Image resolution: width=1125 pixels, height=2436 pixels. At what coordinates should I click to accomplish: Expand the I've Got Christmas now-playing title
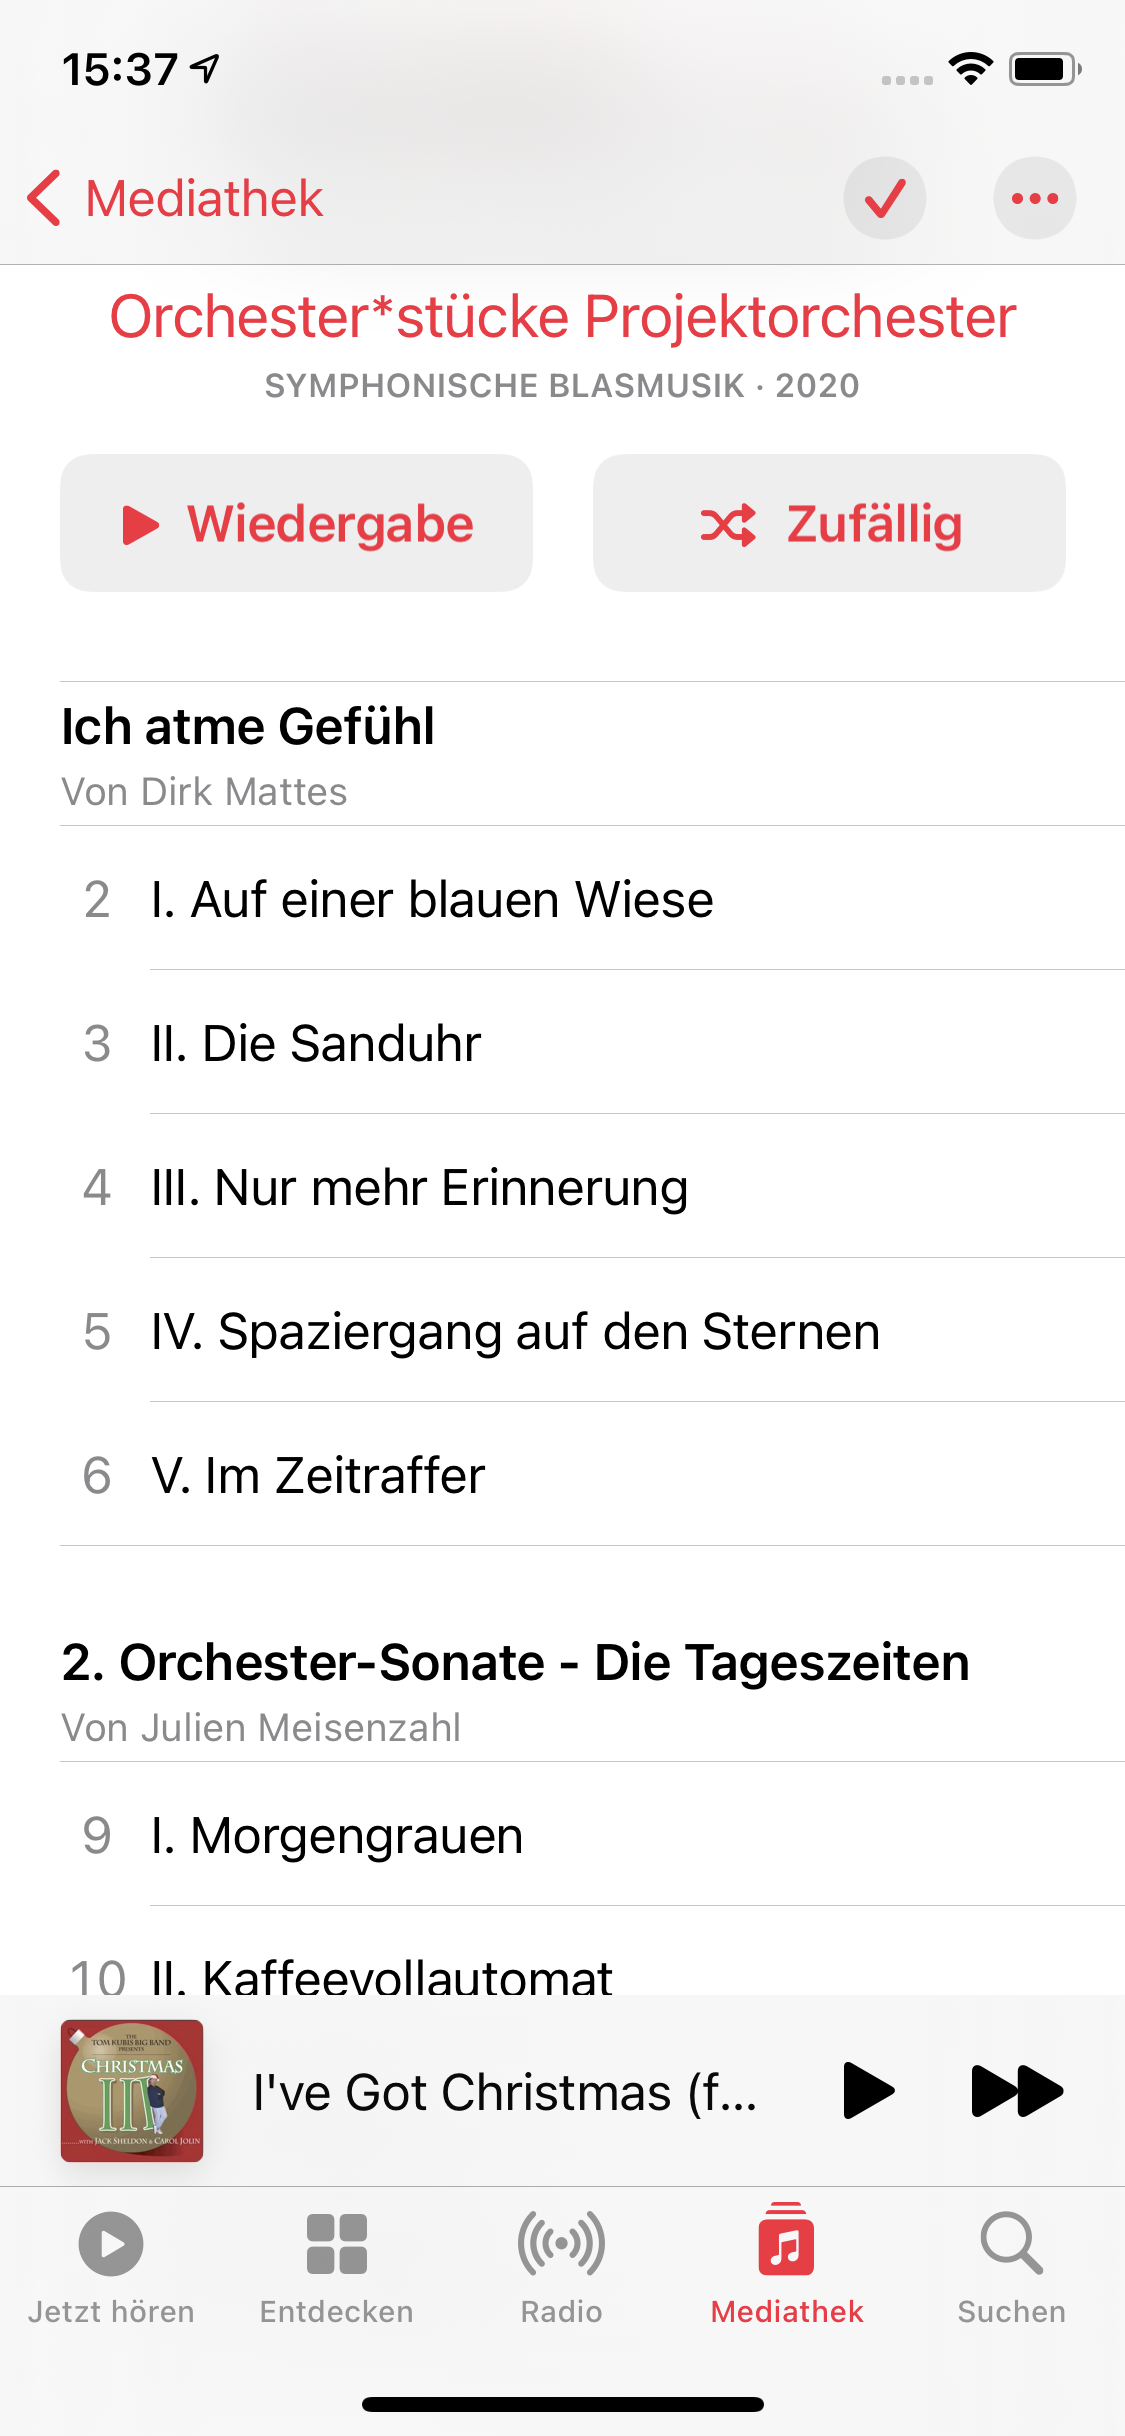(505, 2092)
